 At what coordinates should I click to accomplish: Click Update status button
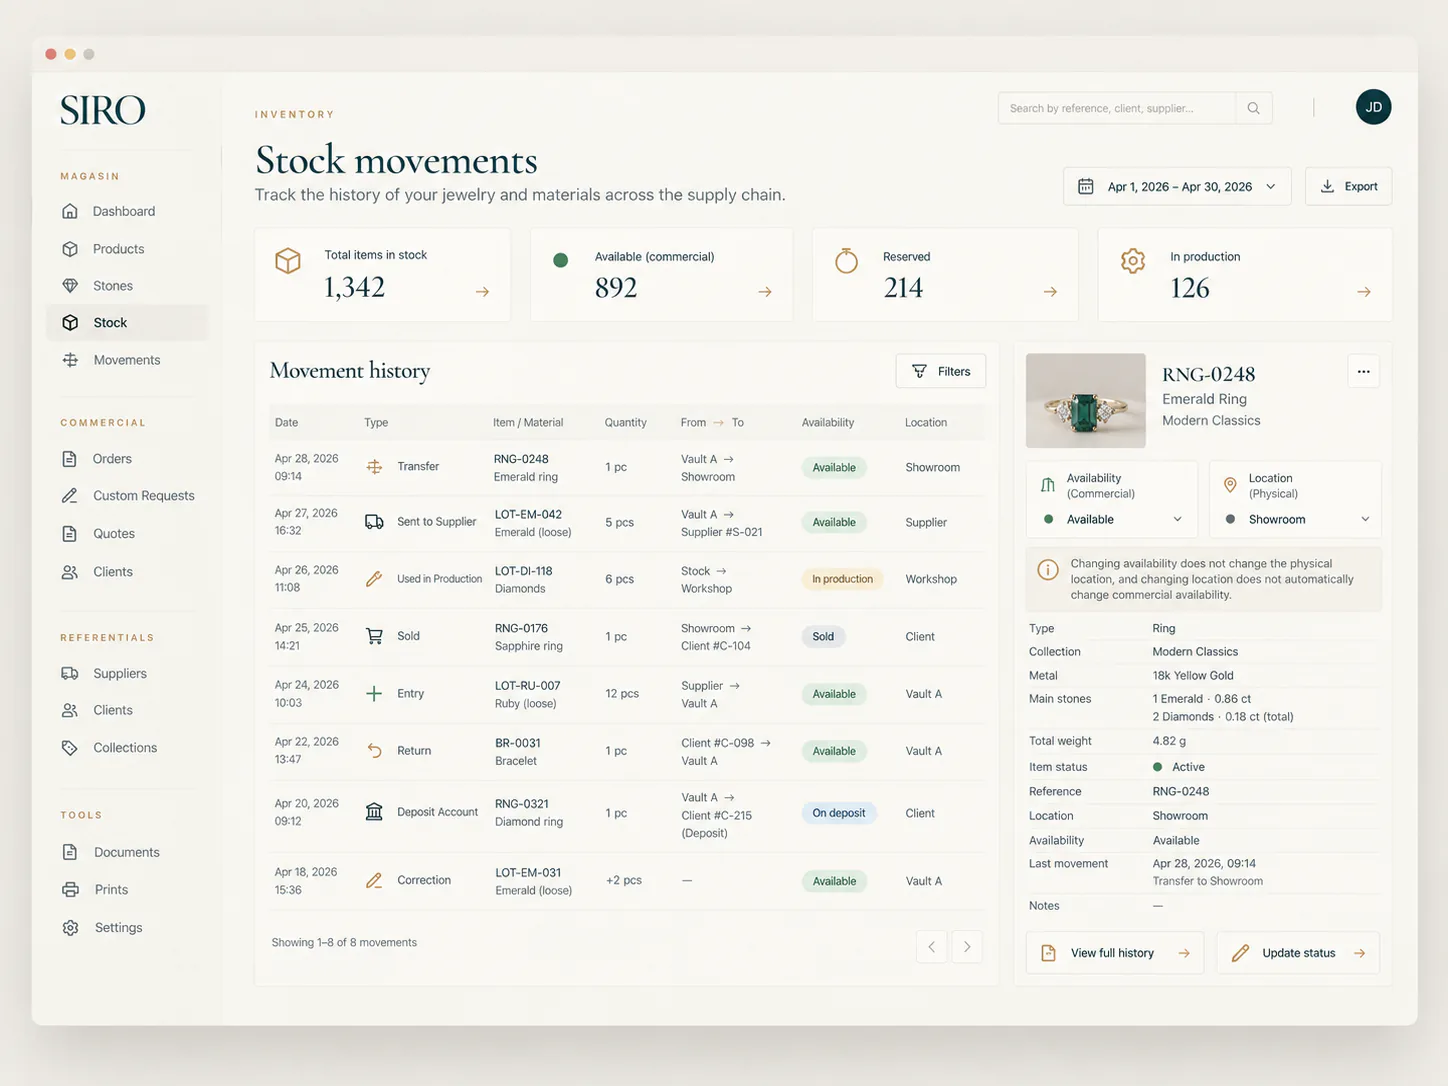(x=1298, y=953)
